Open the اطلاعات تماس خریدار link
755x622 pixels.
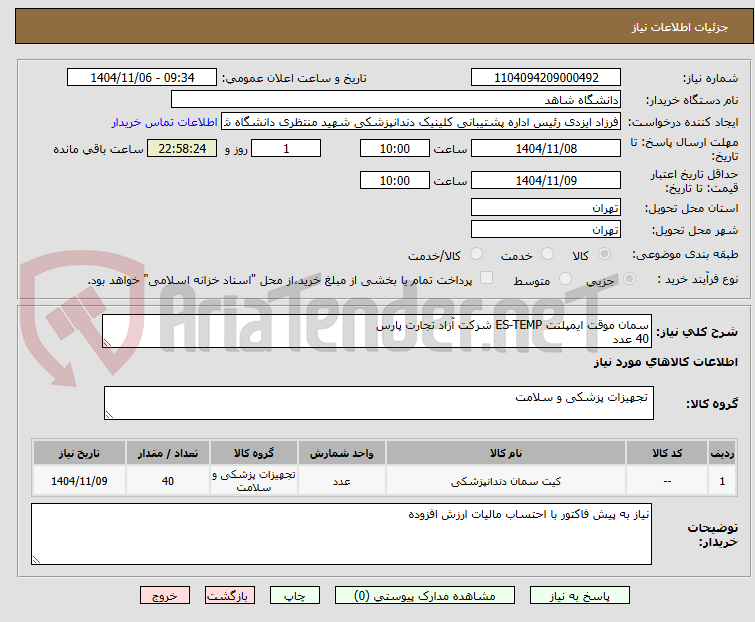pyautogui.click(x=165, y=122)
